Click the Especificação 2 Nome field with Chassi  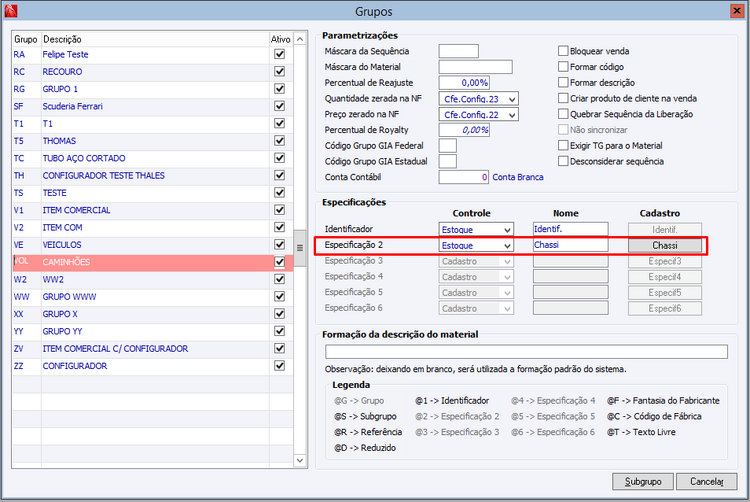[571, 245]
